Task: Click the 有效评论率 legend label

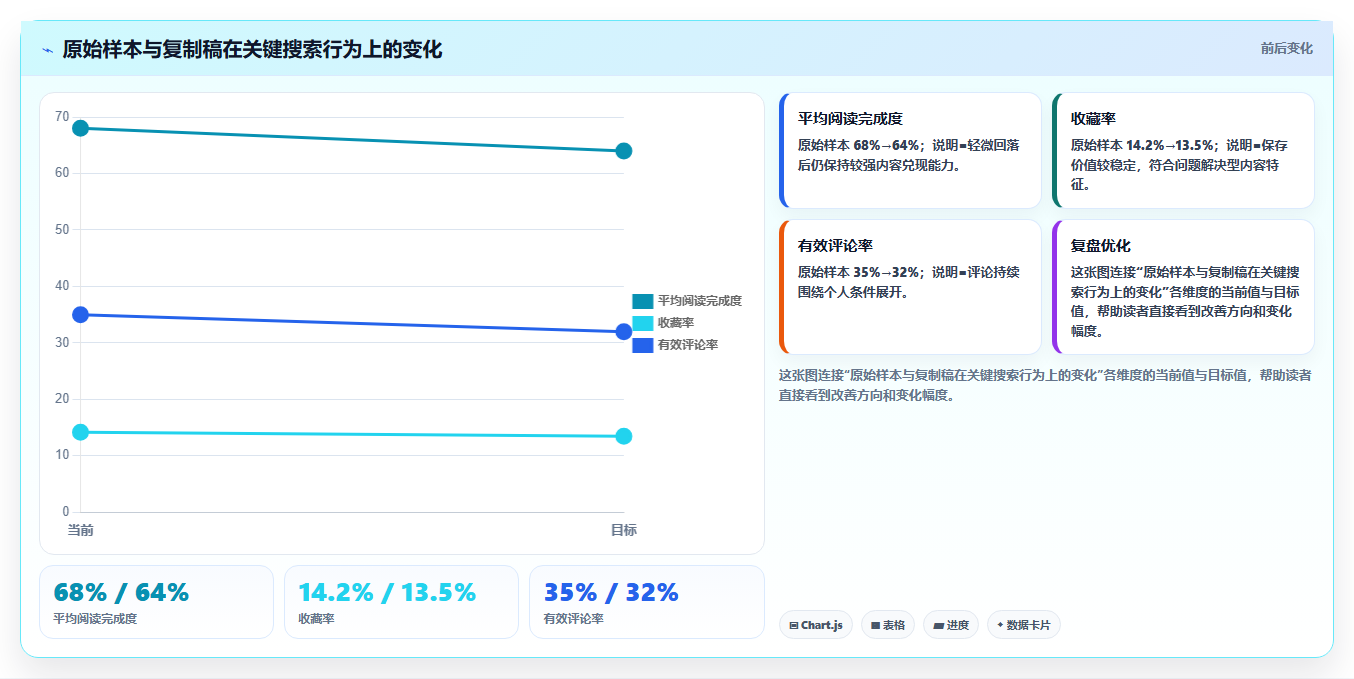Action: point(688,345)
